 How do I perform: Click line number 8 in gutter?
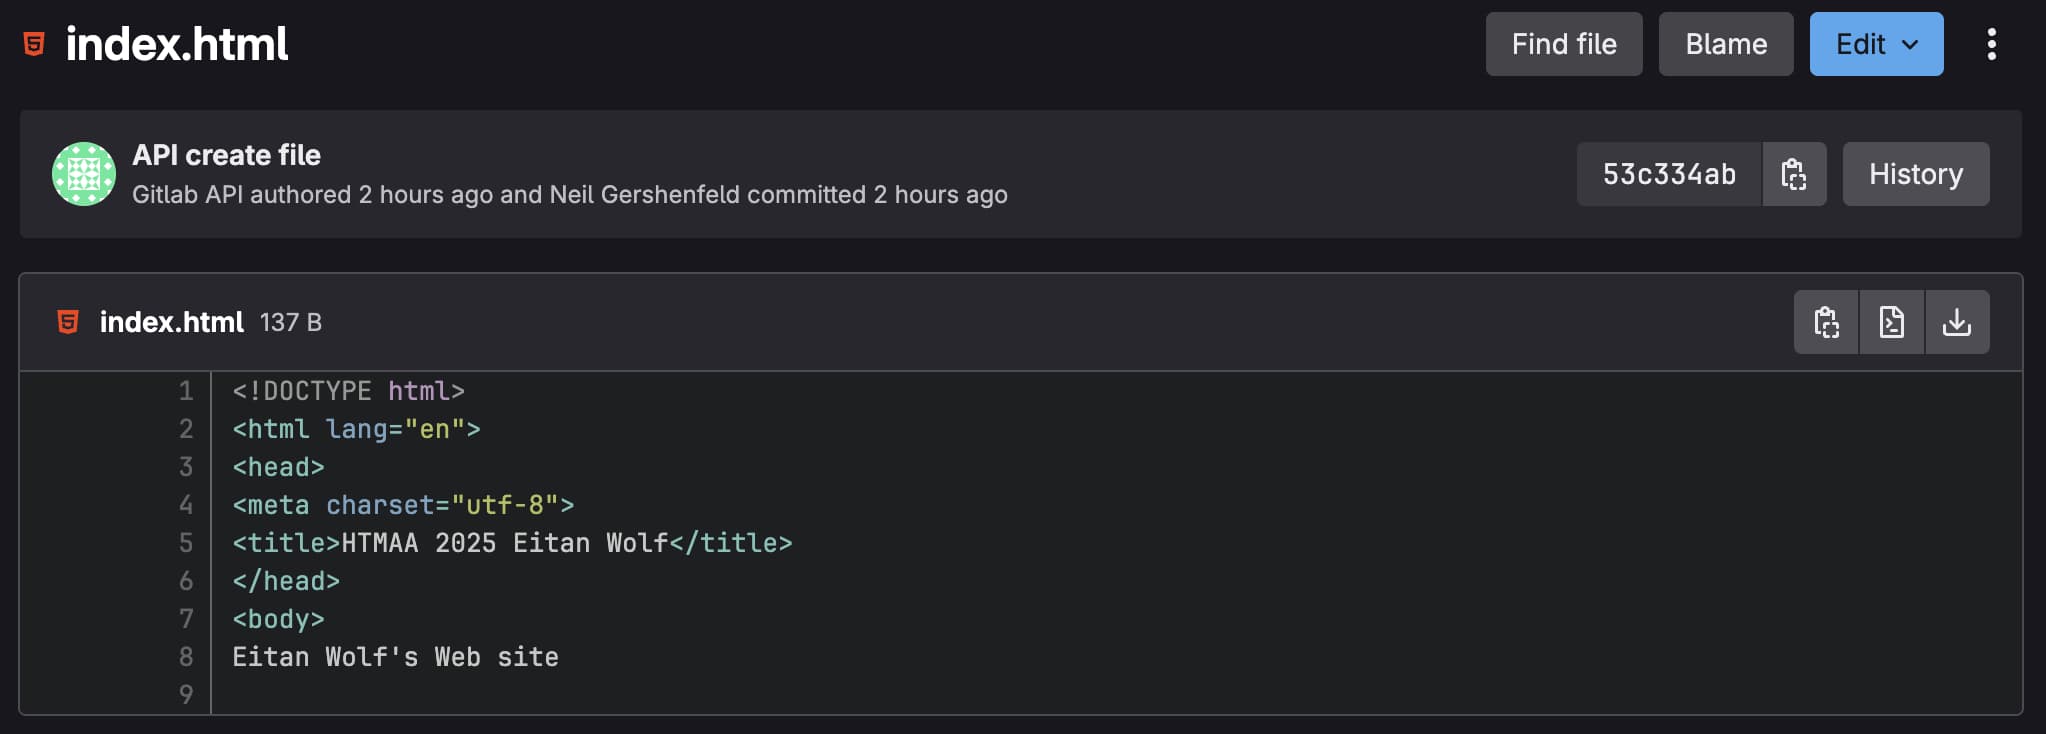[186, 657]
